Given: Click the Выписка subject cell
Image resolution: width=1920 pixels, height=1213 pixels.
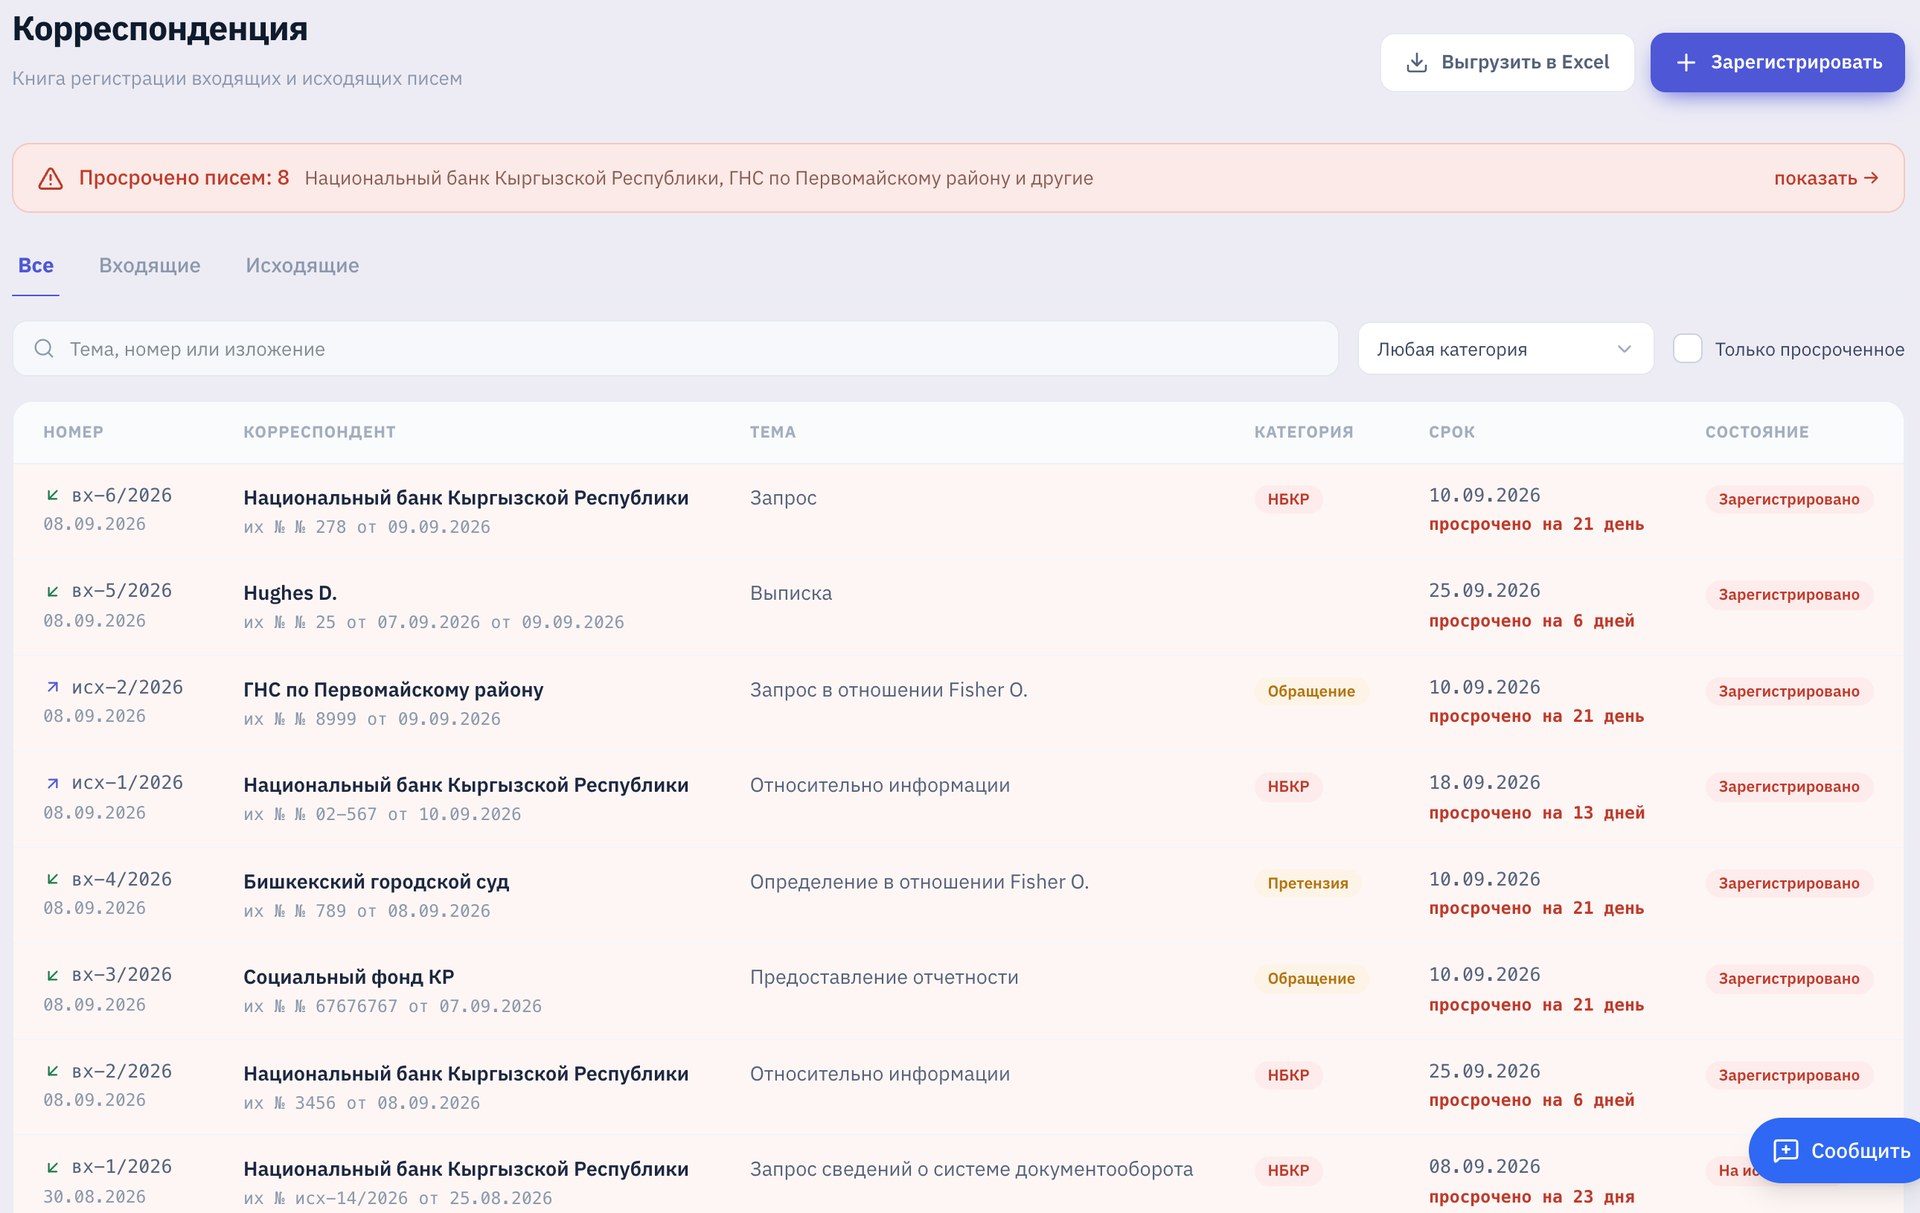Looking at the screenshot, I should click(790, 592).
